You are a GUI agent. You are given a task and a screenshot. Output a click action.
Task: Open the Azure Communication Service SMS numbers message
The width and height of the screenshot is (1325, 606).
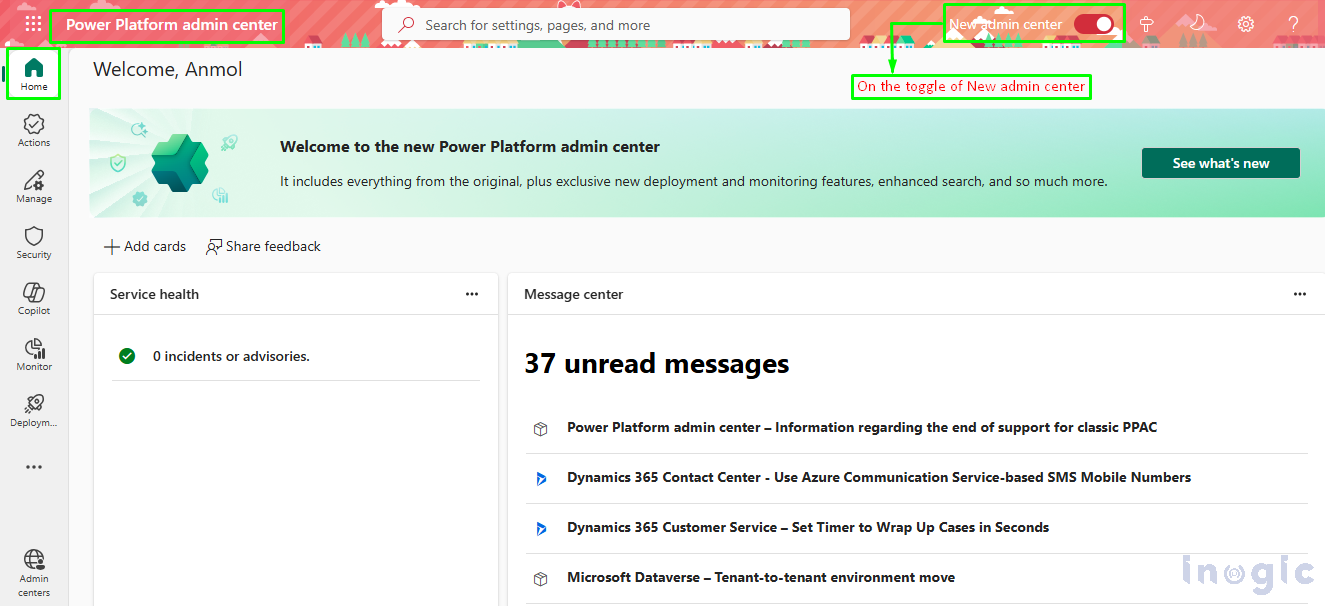pyautogui.click(x=879, y=478)
